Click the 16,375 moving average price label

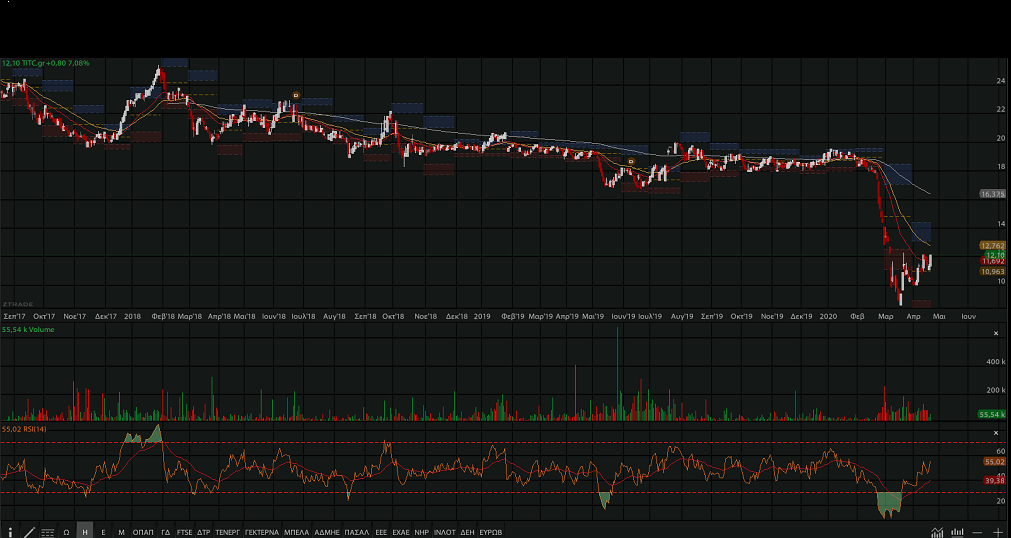point(992,194)
